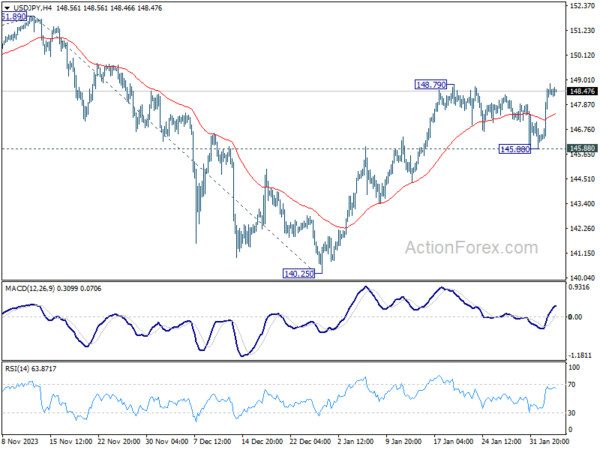Screen dimensions: 600x450
Task: Select the 24 Jan 12:00 time label
Action: tap(502, 441)
